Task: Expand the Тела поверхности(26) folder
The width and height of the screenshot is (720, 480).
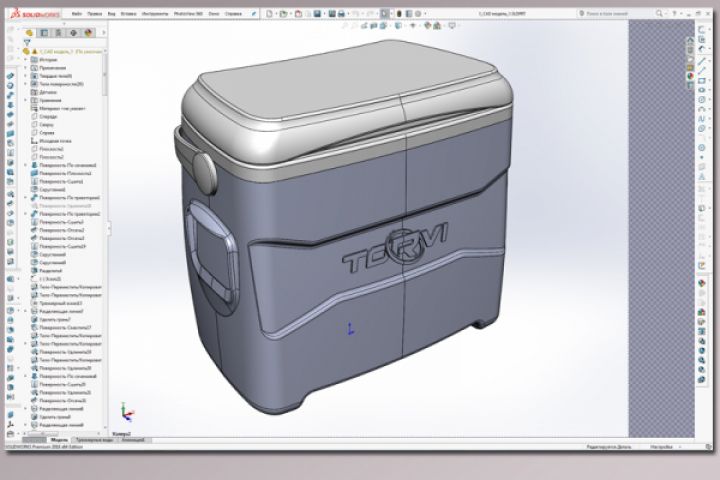Action: click(x=26, y=84)
